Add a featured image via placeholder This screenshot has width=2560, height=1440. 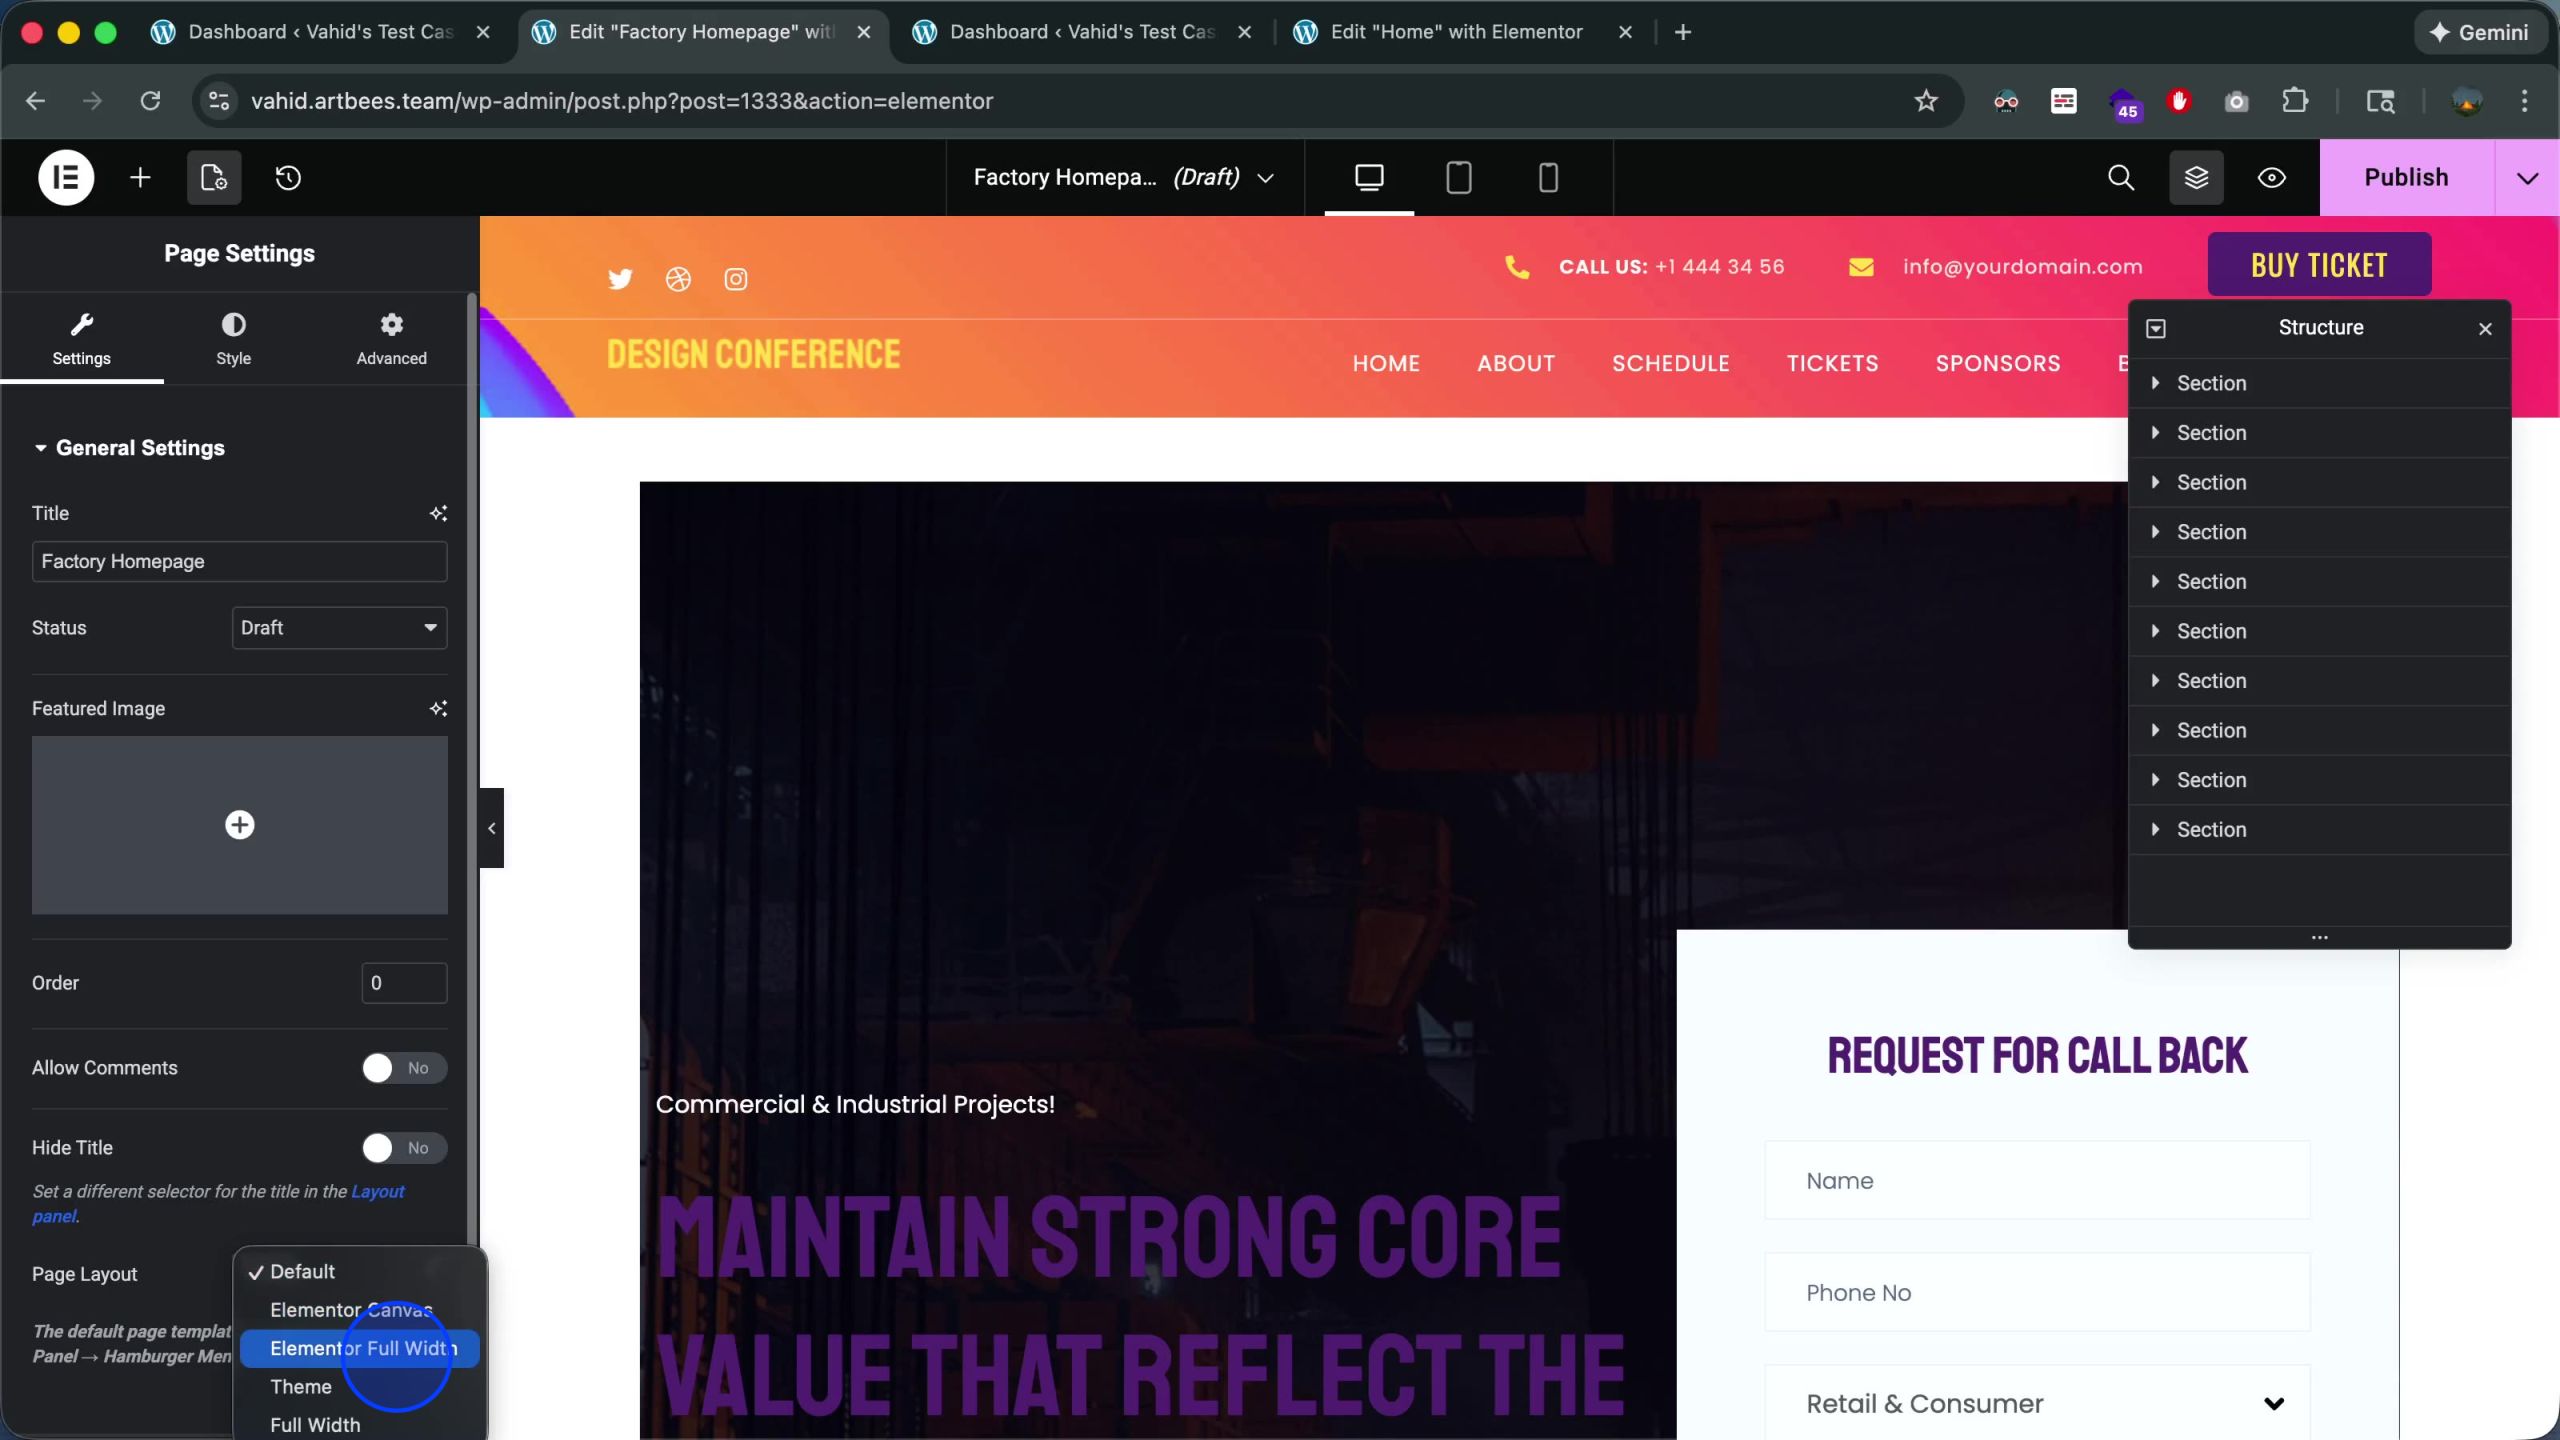point(239,825)
